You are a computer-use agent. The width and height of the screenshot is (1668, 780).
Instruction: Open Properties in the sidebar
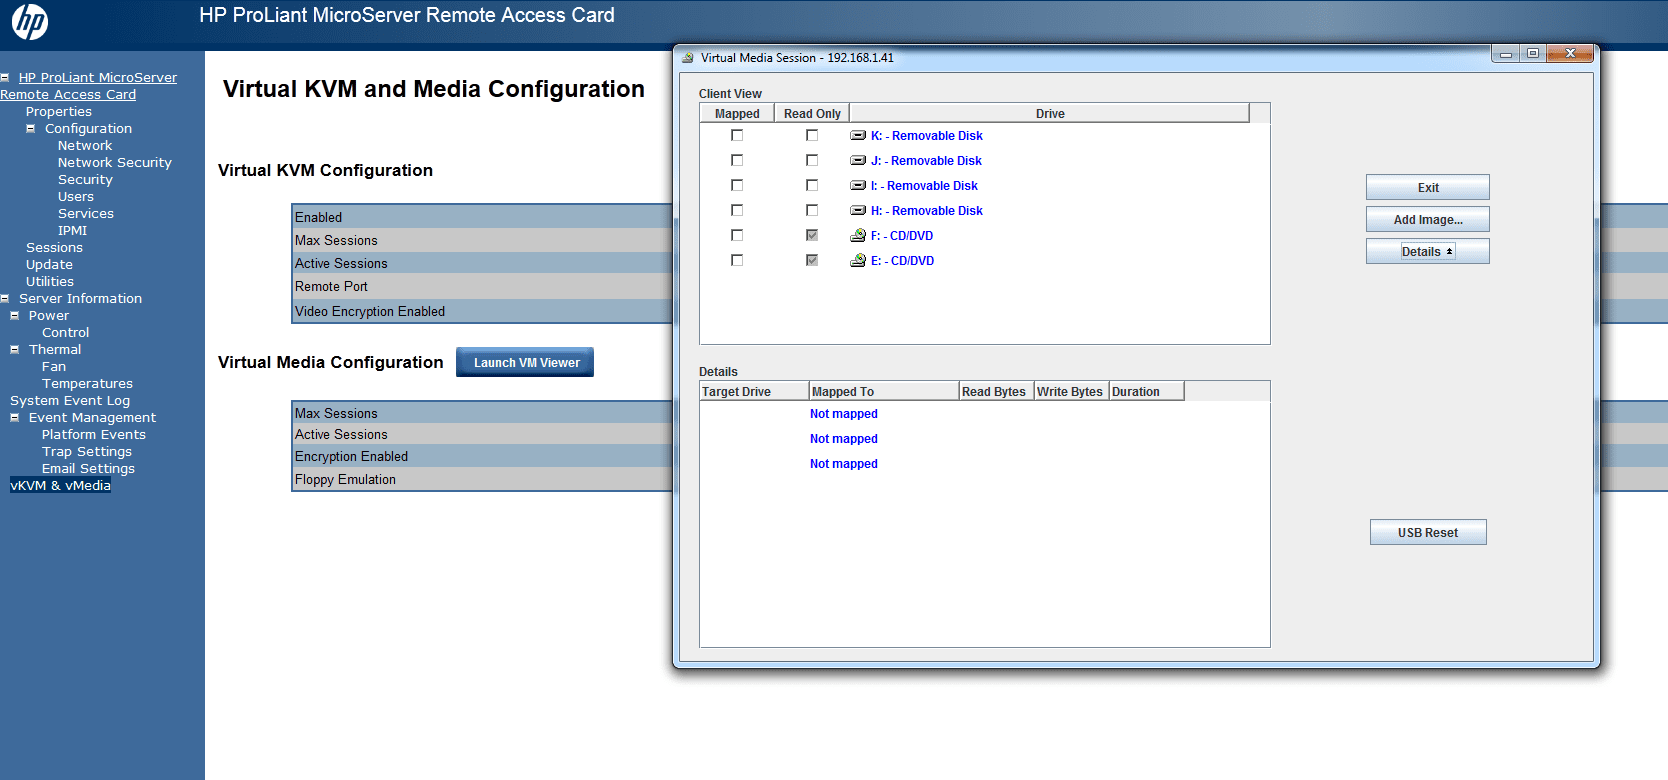click(59, 111)
